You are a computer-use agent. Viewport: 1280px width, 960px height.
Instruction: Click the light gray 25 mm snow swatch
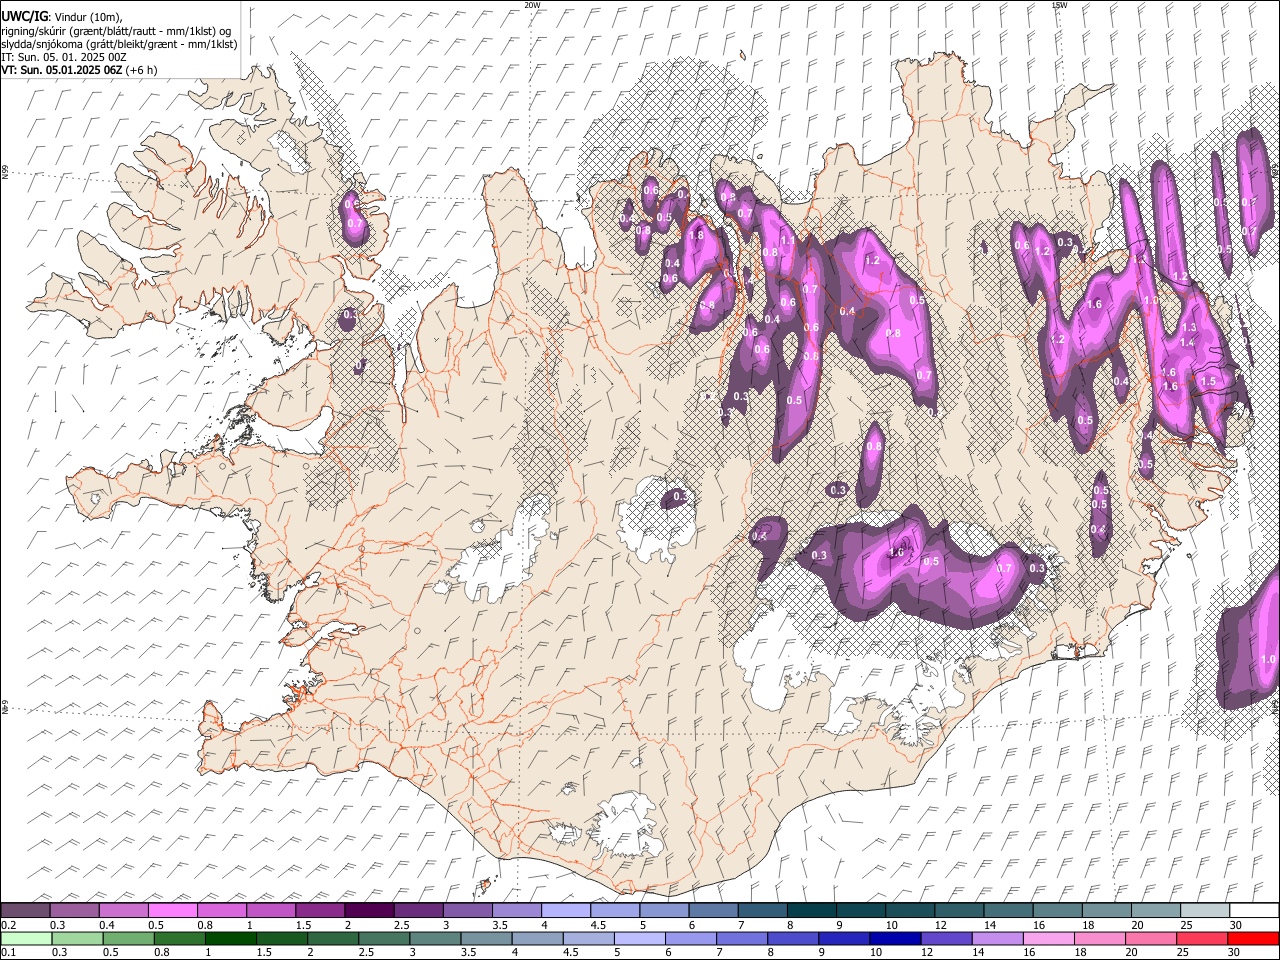[x=1205, y=910]
